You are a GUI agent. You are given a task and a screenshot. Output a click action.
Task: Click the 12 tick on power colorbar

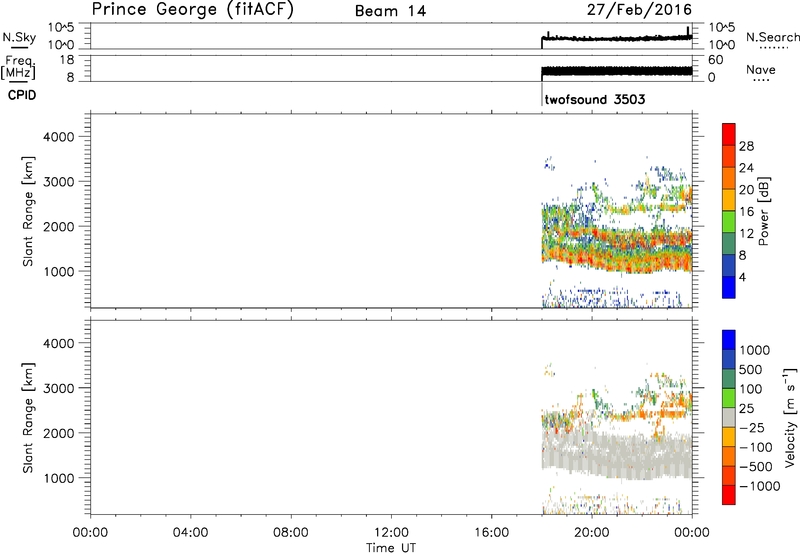click(x=746, y=234)
